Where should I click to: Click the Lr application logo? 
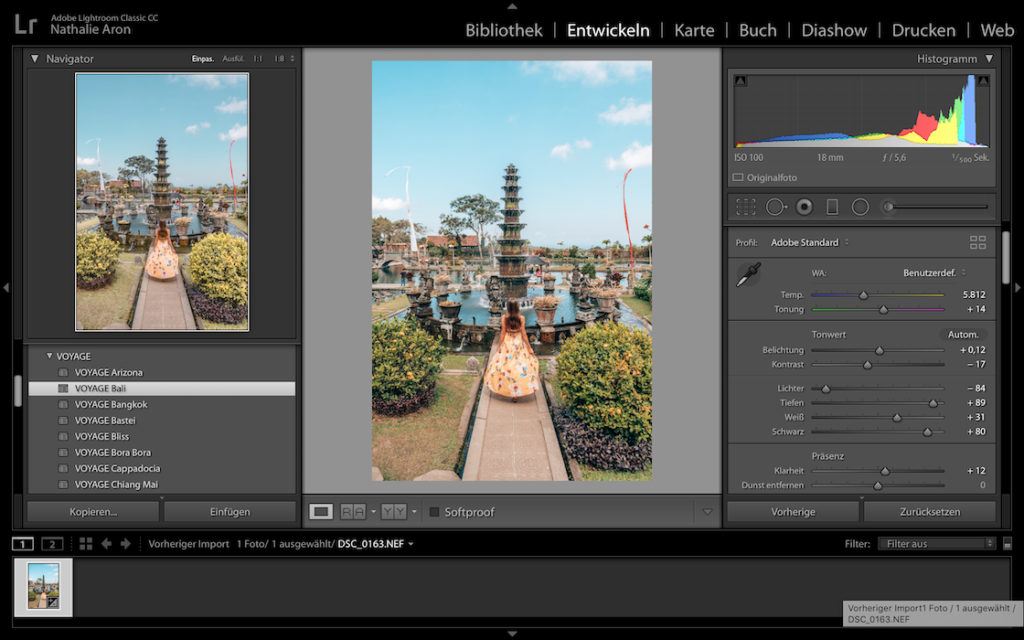point(25,24)
